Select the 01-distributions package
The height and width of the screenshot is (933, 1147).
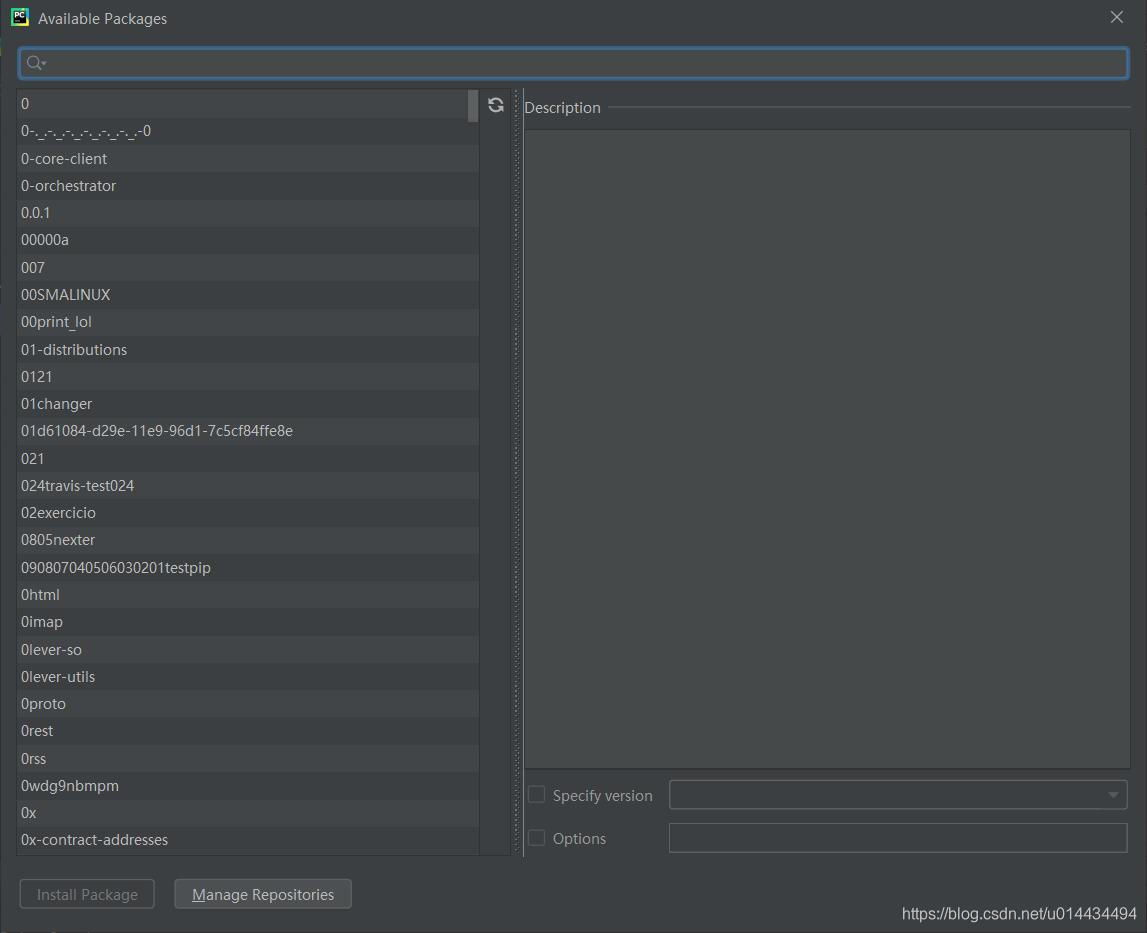(248, 350)
